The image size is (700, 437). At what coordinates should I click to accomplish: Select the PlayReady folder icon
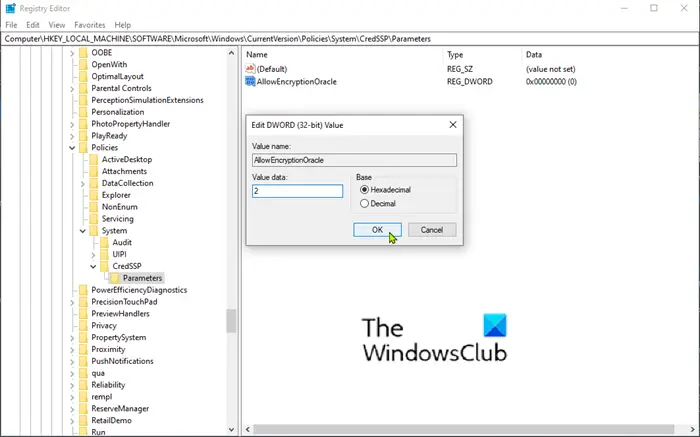[x=83, y=136]
